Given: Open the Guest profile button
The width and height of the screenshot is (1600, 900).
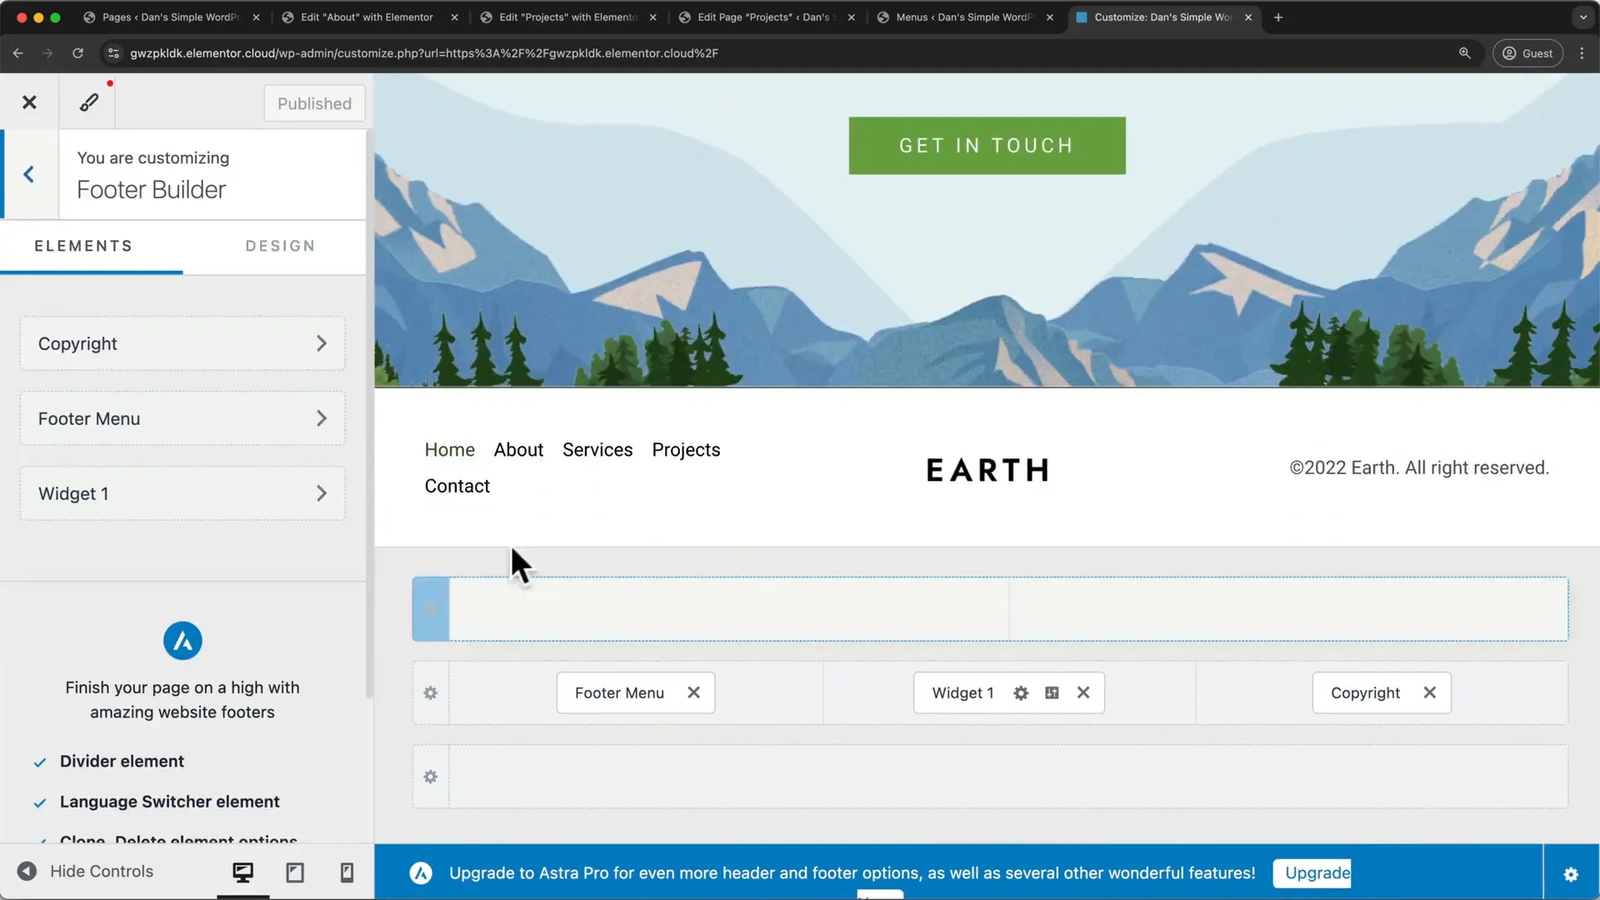Looking at the screenshot, I should tap(1528, 53).
